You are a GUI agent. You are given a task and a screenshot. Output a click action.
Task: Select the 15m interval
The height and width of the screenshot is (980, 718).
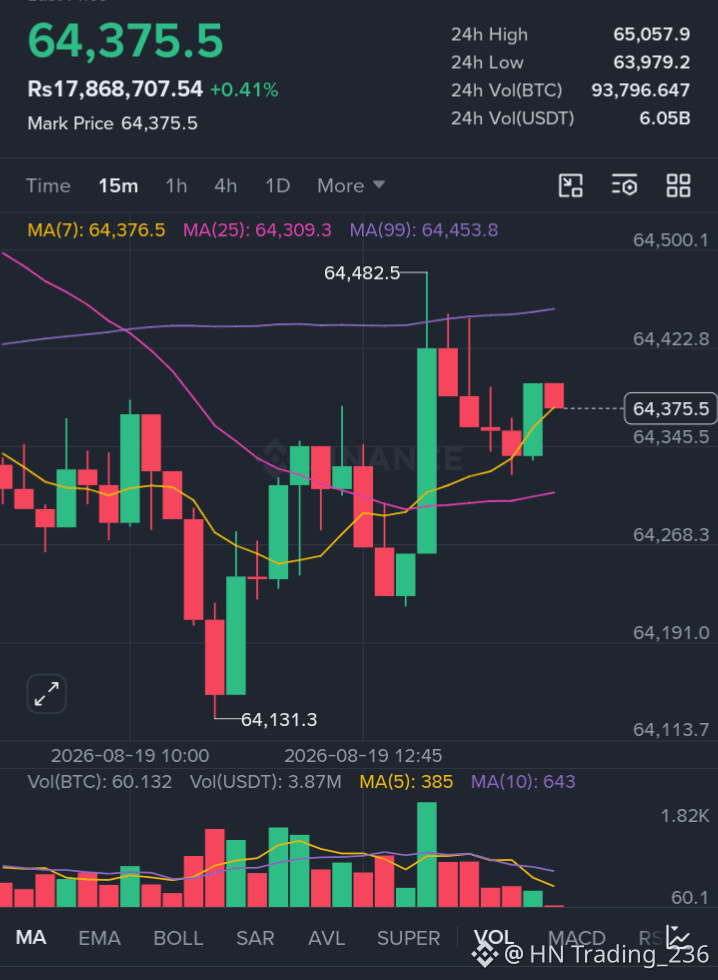coord(118,186)
